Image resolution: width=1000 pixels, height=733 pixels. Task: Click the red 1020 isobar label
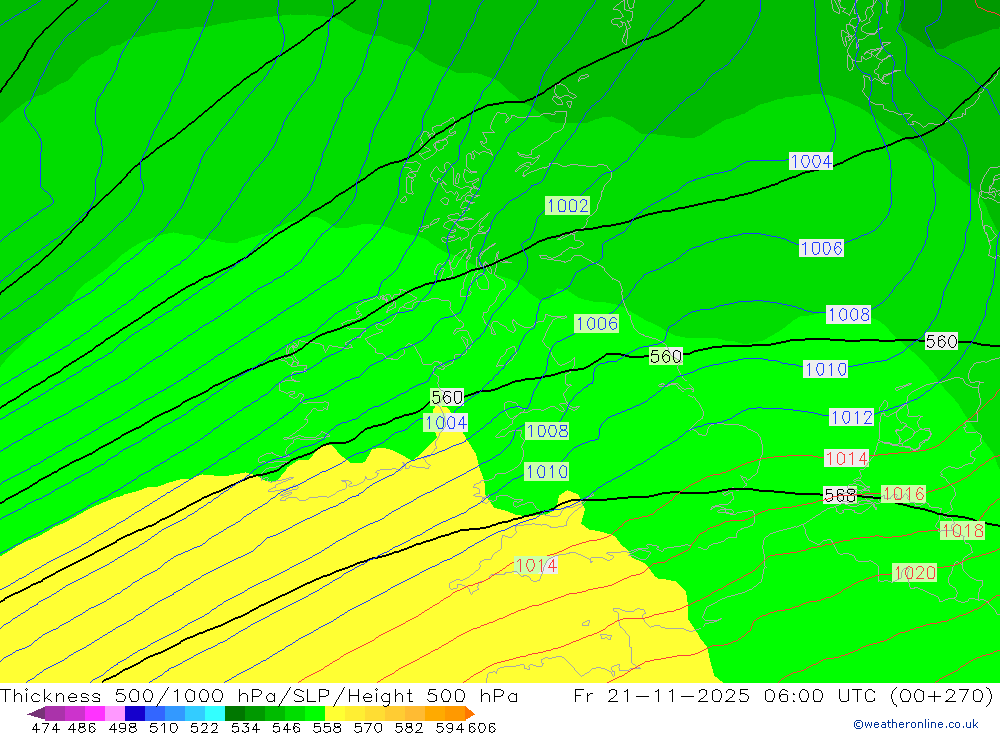tap(915, 573)
